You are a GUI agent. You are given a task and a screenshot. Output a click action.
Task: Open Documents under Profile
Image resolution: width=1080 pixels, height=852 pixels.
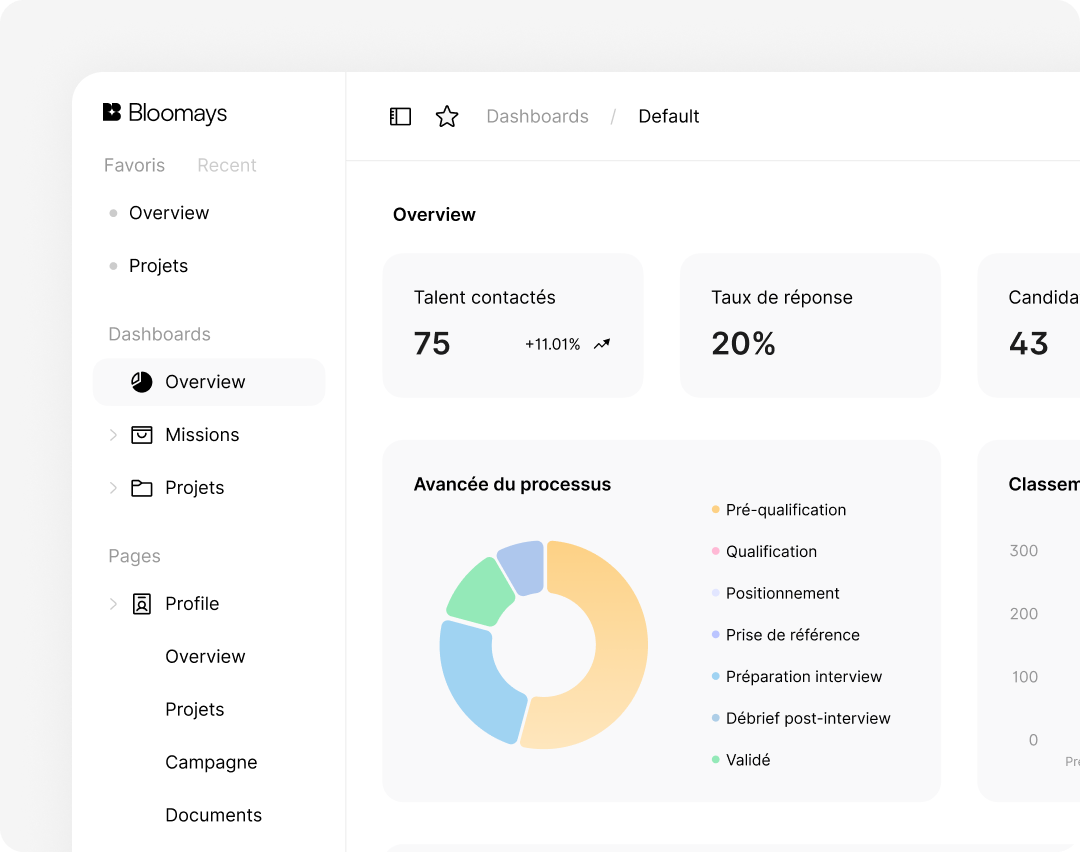(214, 815)
